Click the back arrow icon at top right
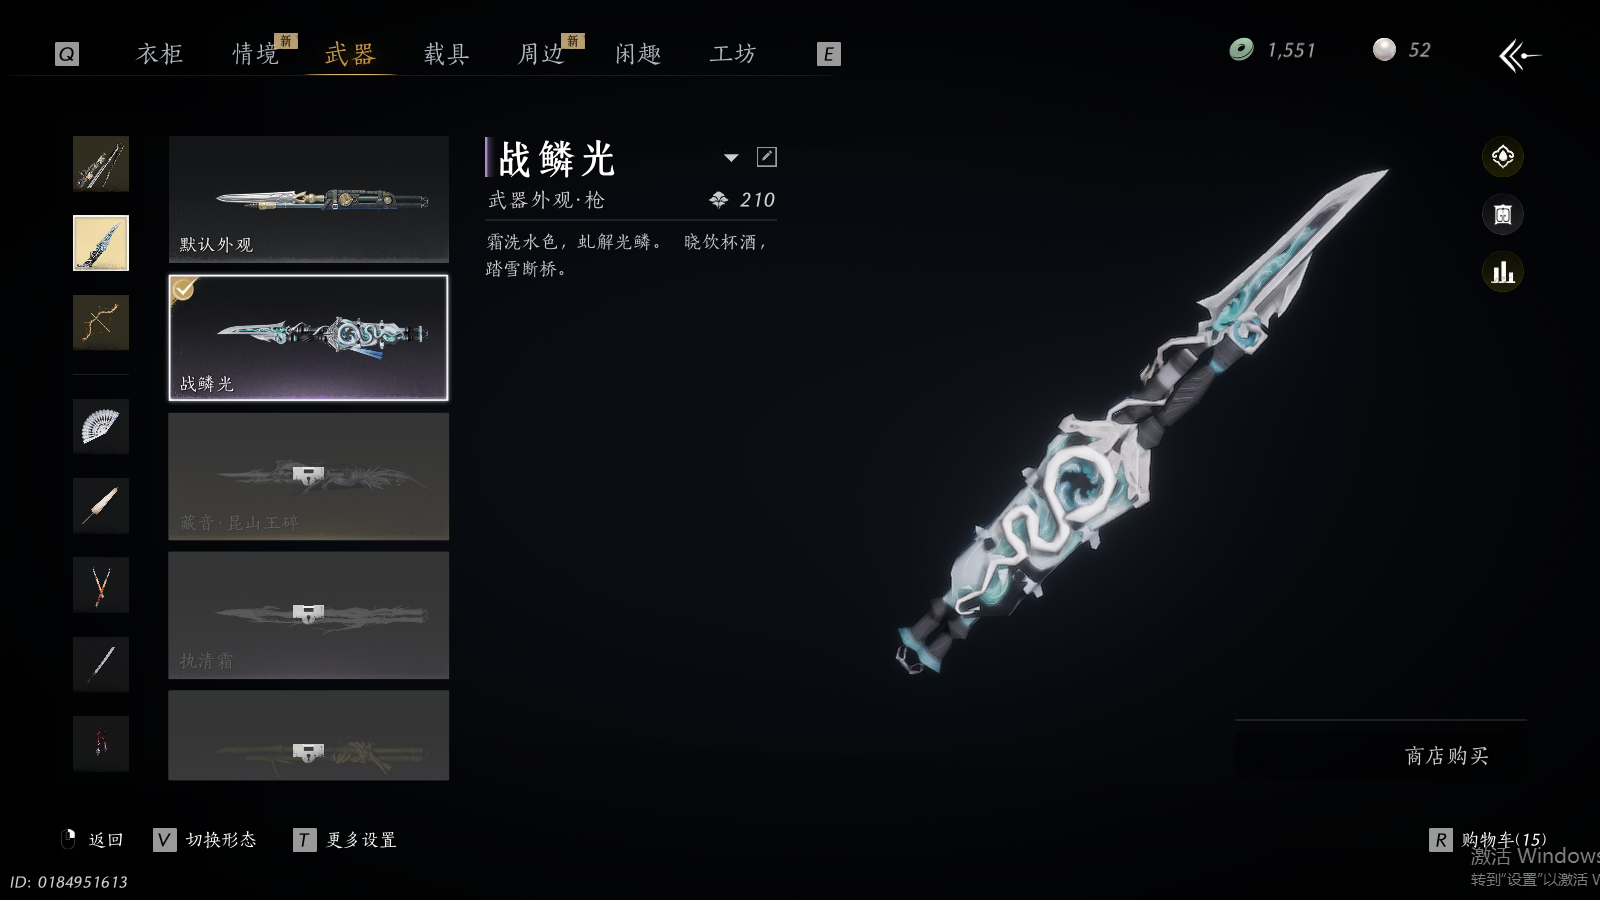This screenshot has height=900, width=1600. click(x=1519, y=55)
